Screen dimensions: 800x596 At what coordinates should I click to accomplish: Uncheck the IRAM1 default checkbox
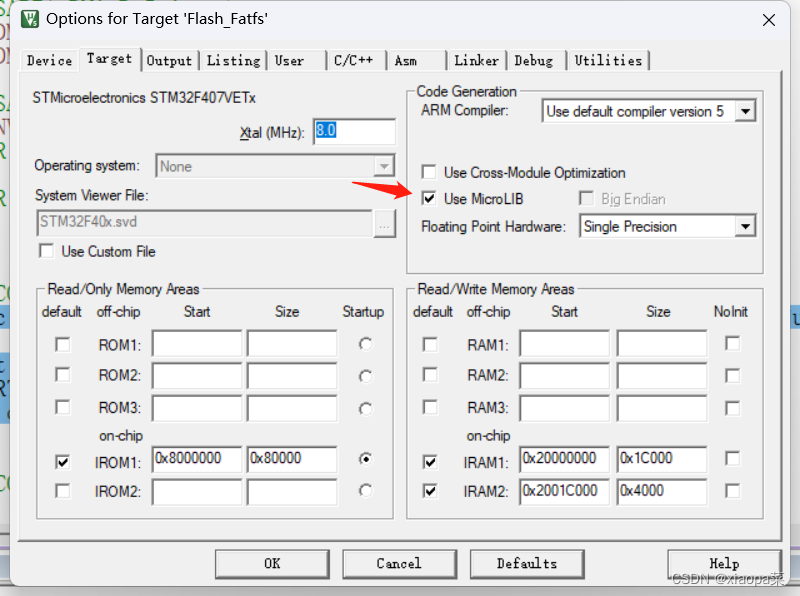pos(430,462)
